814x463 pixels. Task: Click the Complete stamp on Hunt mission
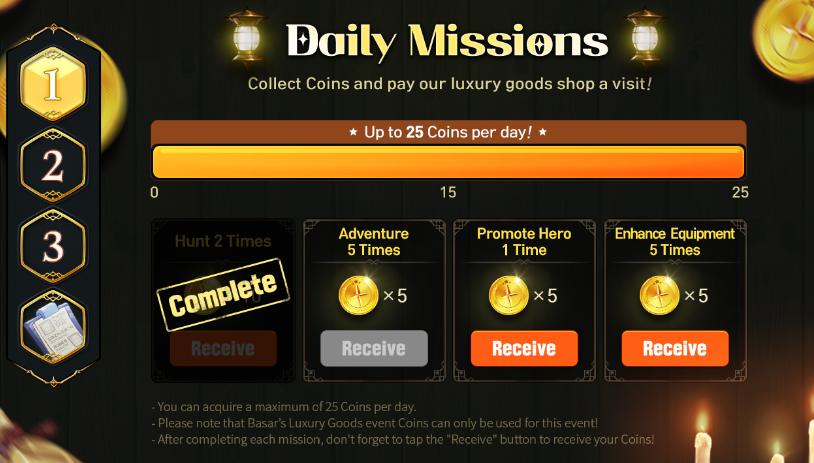[223, 294]
